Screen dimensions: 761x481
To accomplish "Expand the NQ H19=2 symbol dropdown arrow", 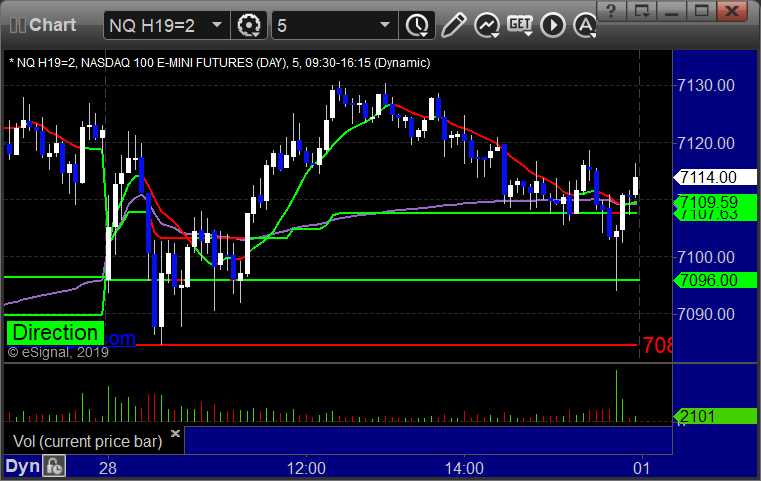I will point(217,25).
